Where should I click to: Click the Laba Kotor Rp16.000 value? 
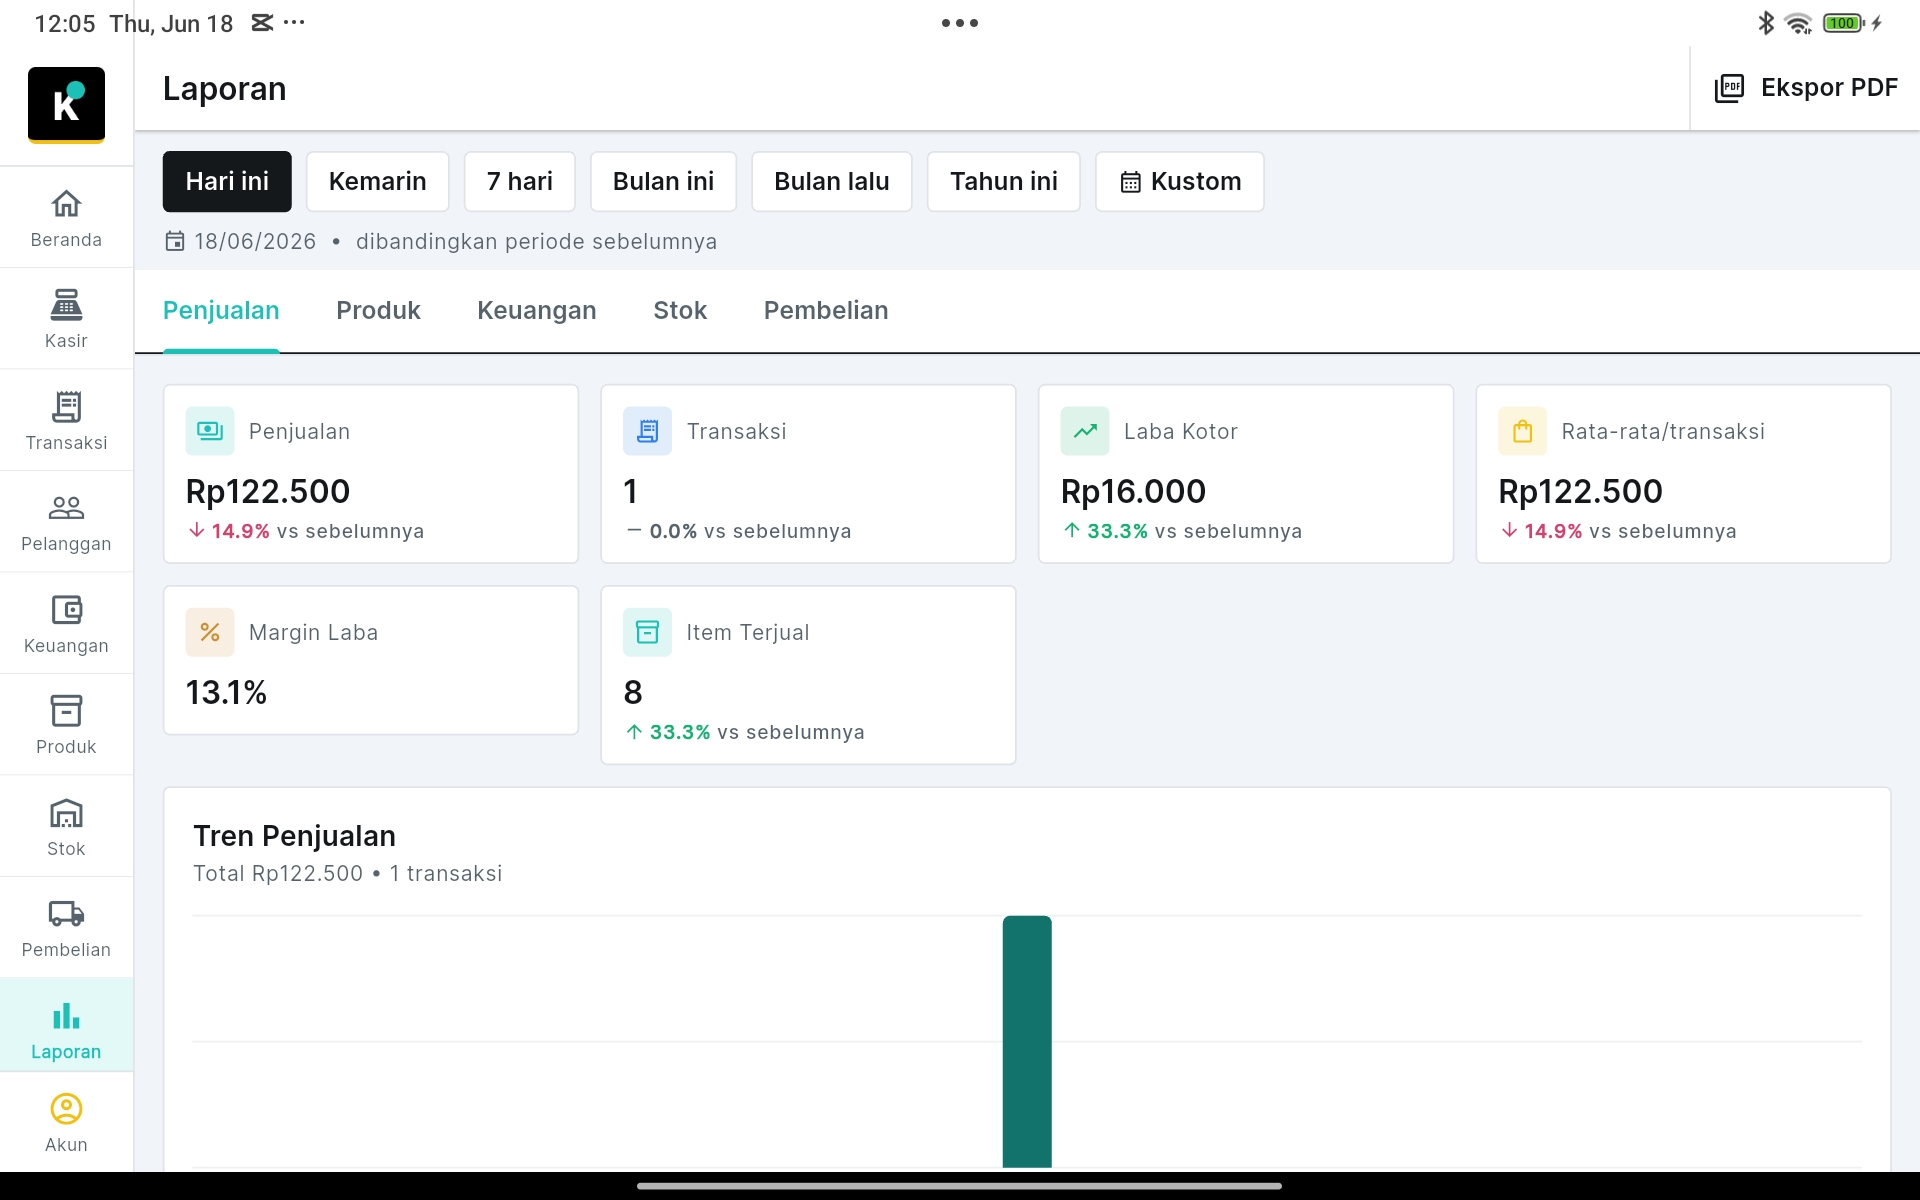click(x=1133, y=491)
